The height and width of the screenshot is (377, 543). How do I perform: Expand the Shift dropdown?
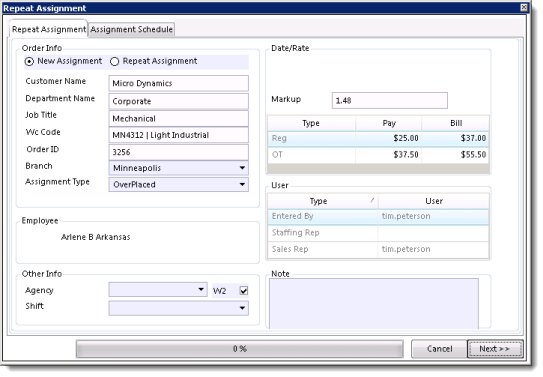coord(178,308)
